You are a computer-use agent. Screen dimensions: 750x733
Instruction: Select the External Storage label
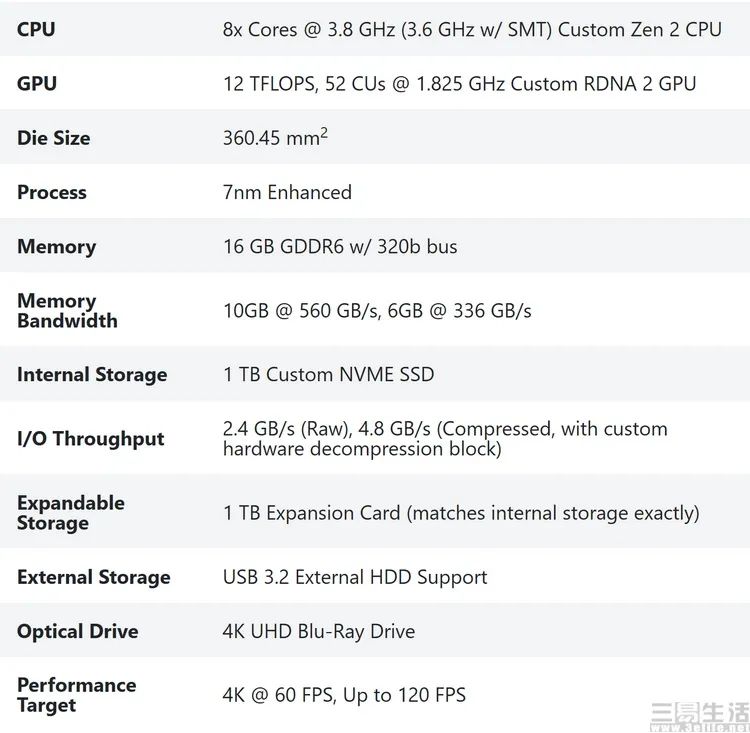pyautogui.click(x=94, y=577)
